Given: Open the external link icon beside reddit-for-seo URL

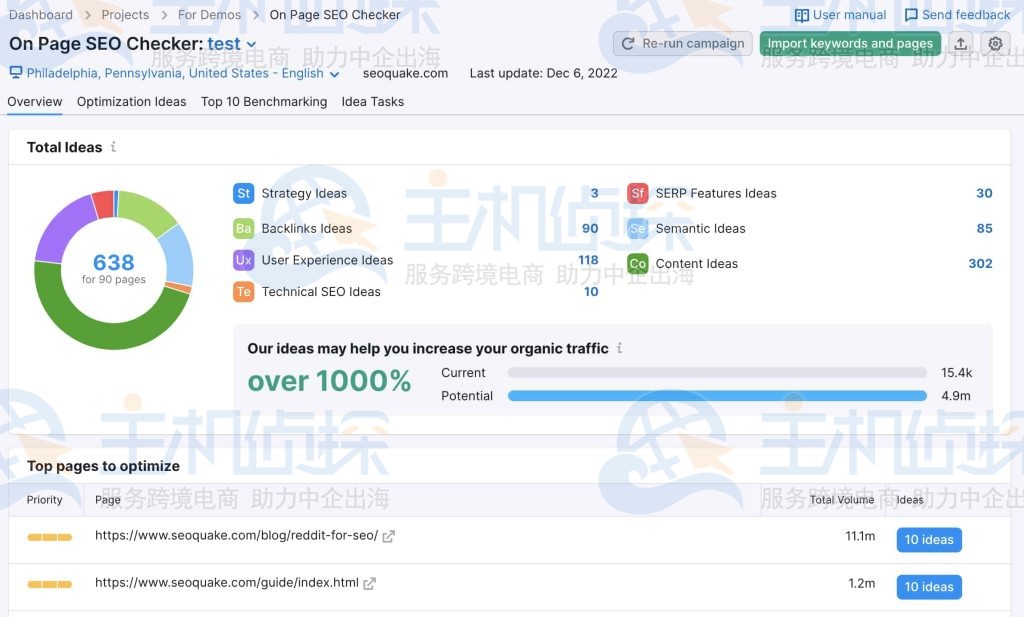Looking at the screenshot, I should tap(388, 536).
